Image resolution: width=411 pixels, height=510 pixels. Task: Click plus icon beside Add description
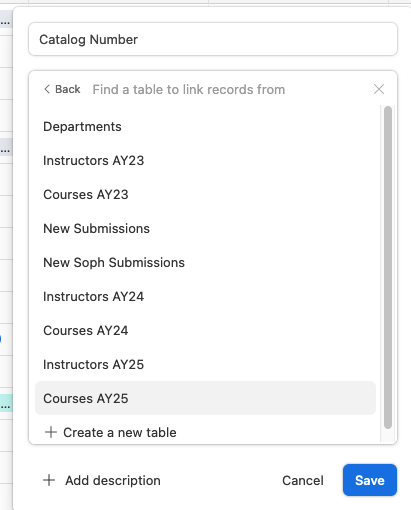click(49, 480)
